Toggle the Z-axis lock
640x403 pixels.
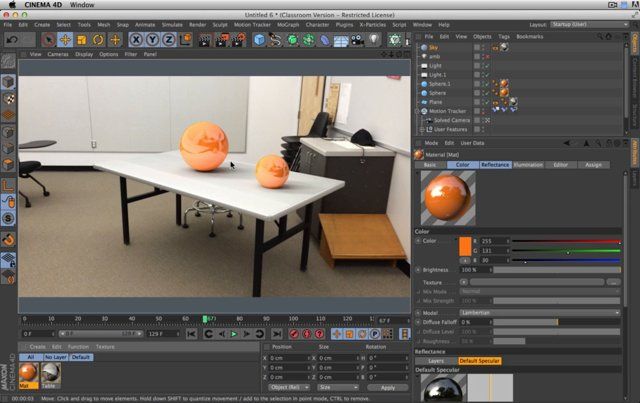click(169, 40)
